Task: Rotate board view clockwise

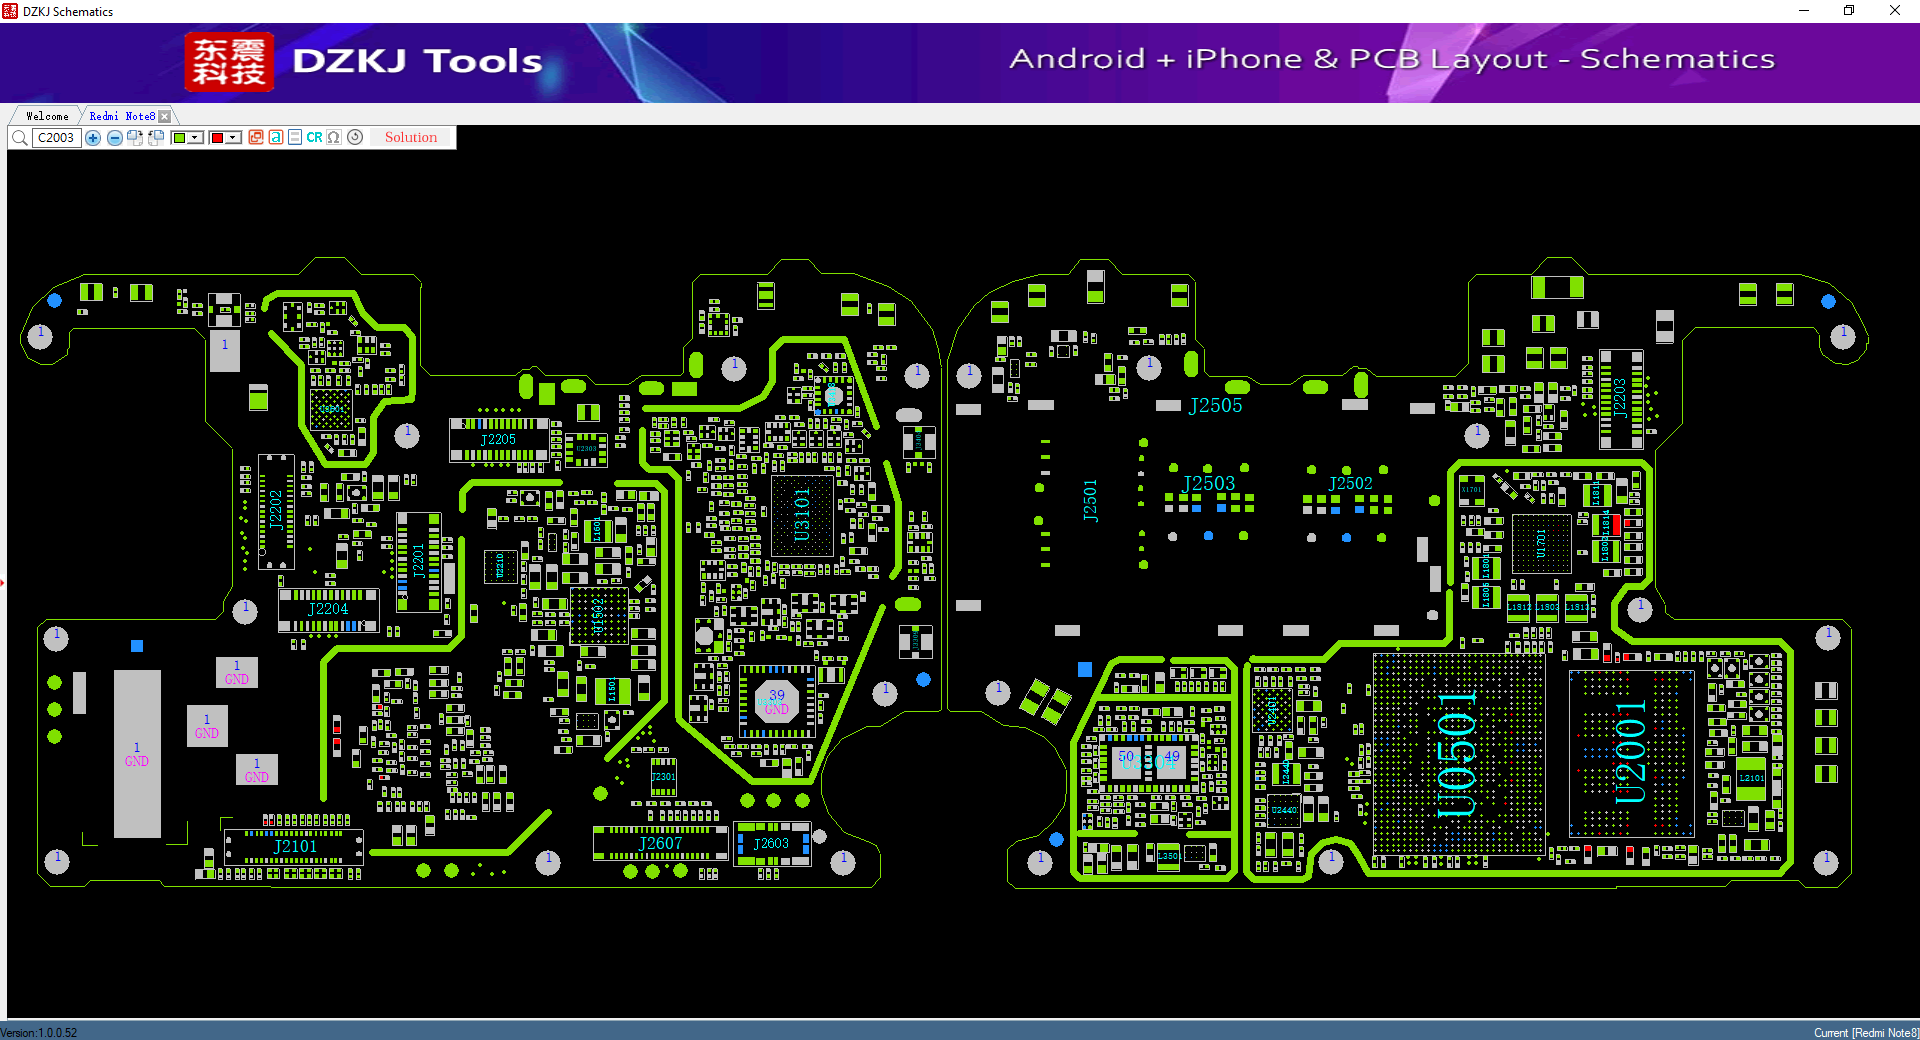Action: [135, 138]
